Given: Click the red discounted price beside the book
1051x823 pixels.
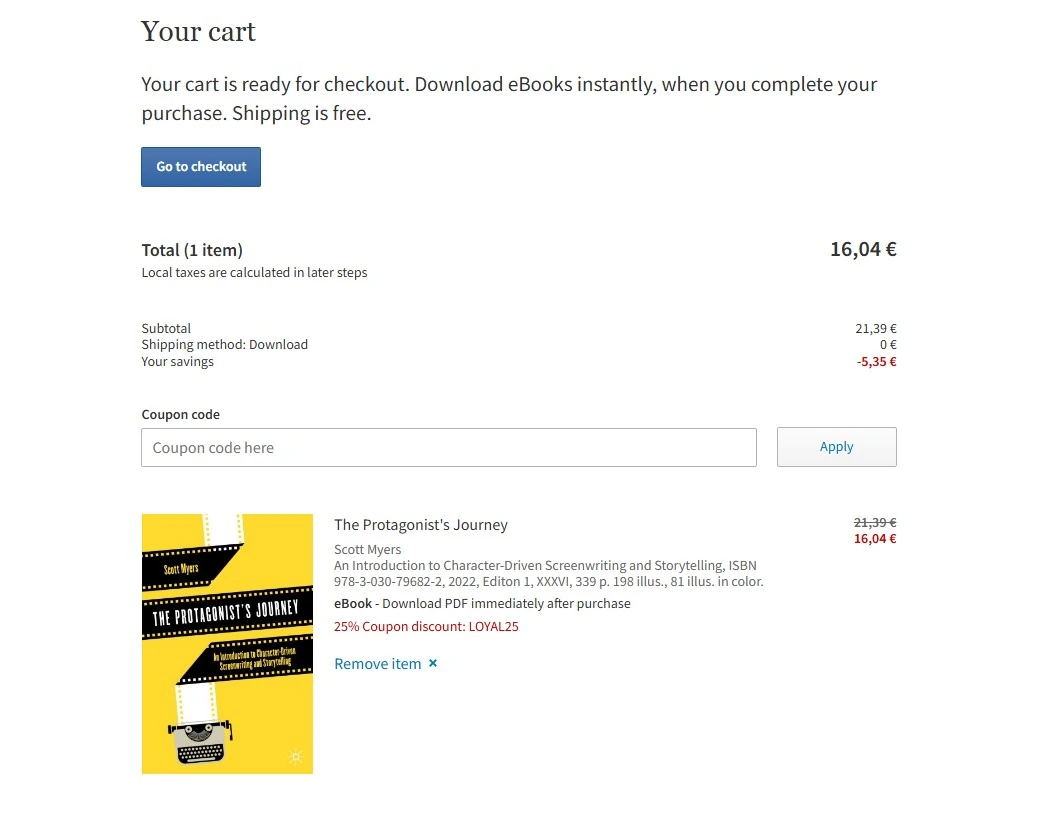Looking at the screenshot, I should pyautogui.click(x=874, y=539).
